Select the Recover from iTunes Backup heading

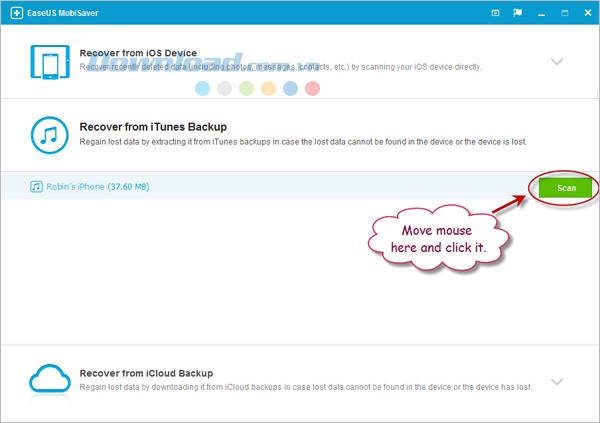pyautogui.click(x=153, y=127)
